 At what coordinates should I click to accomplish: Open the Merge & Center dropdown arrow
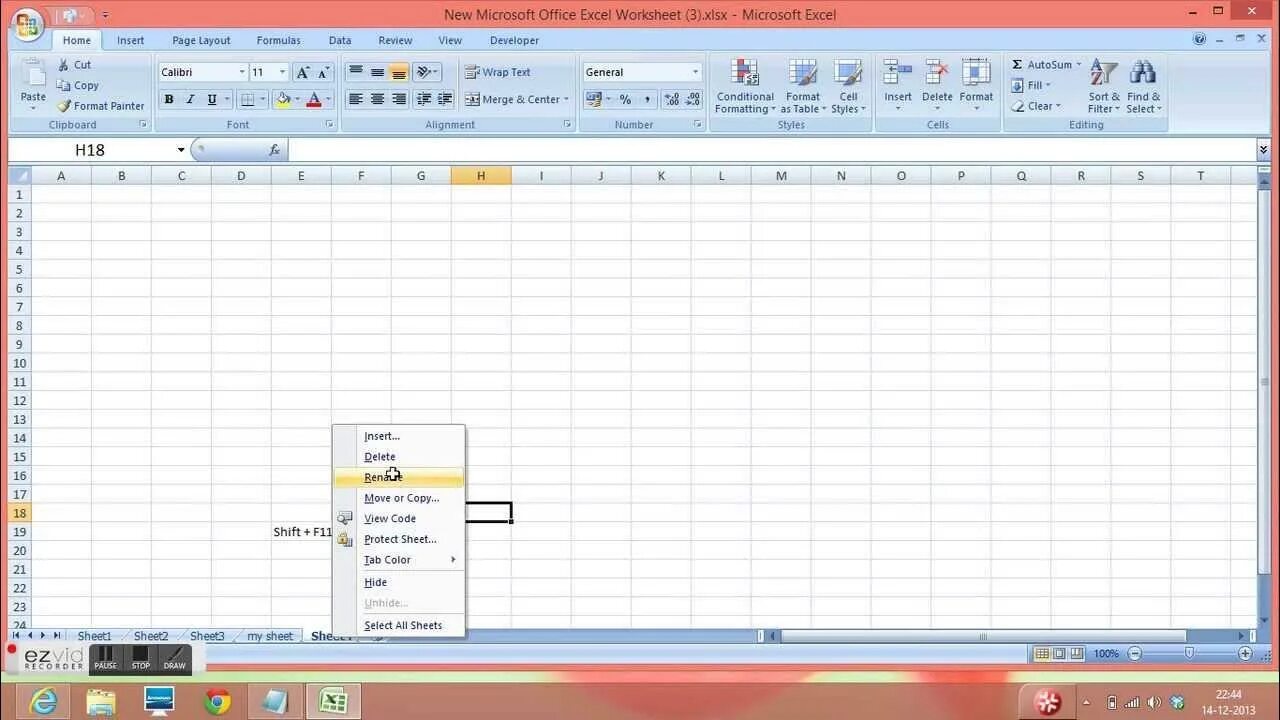566,99
